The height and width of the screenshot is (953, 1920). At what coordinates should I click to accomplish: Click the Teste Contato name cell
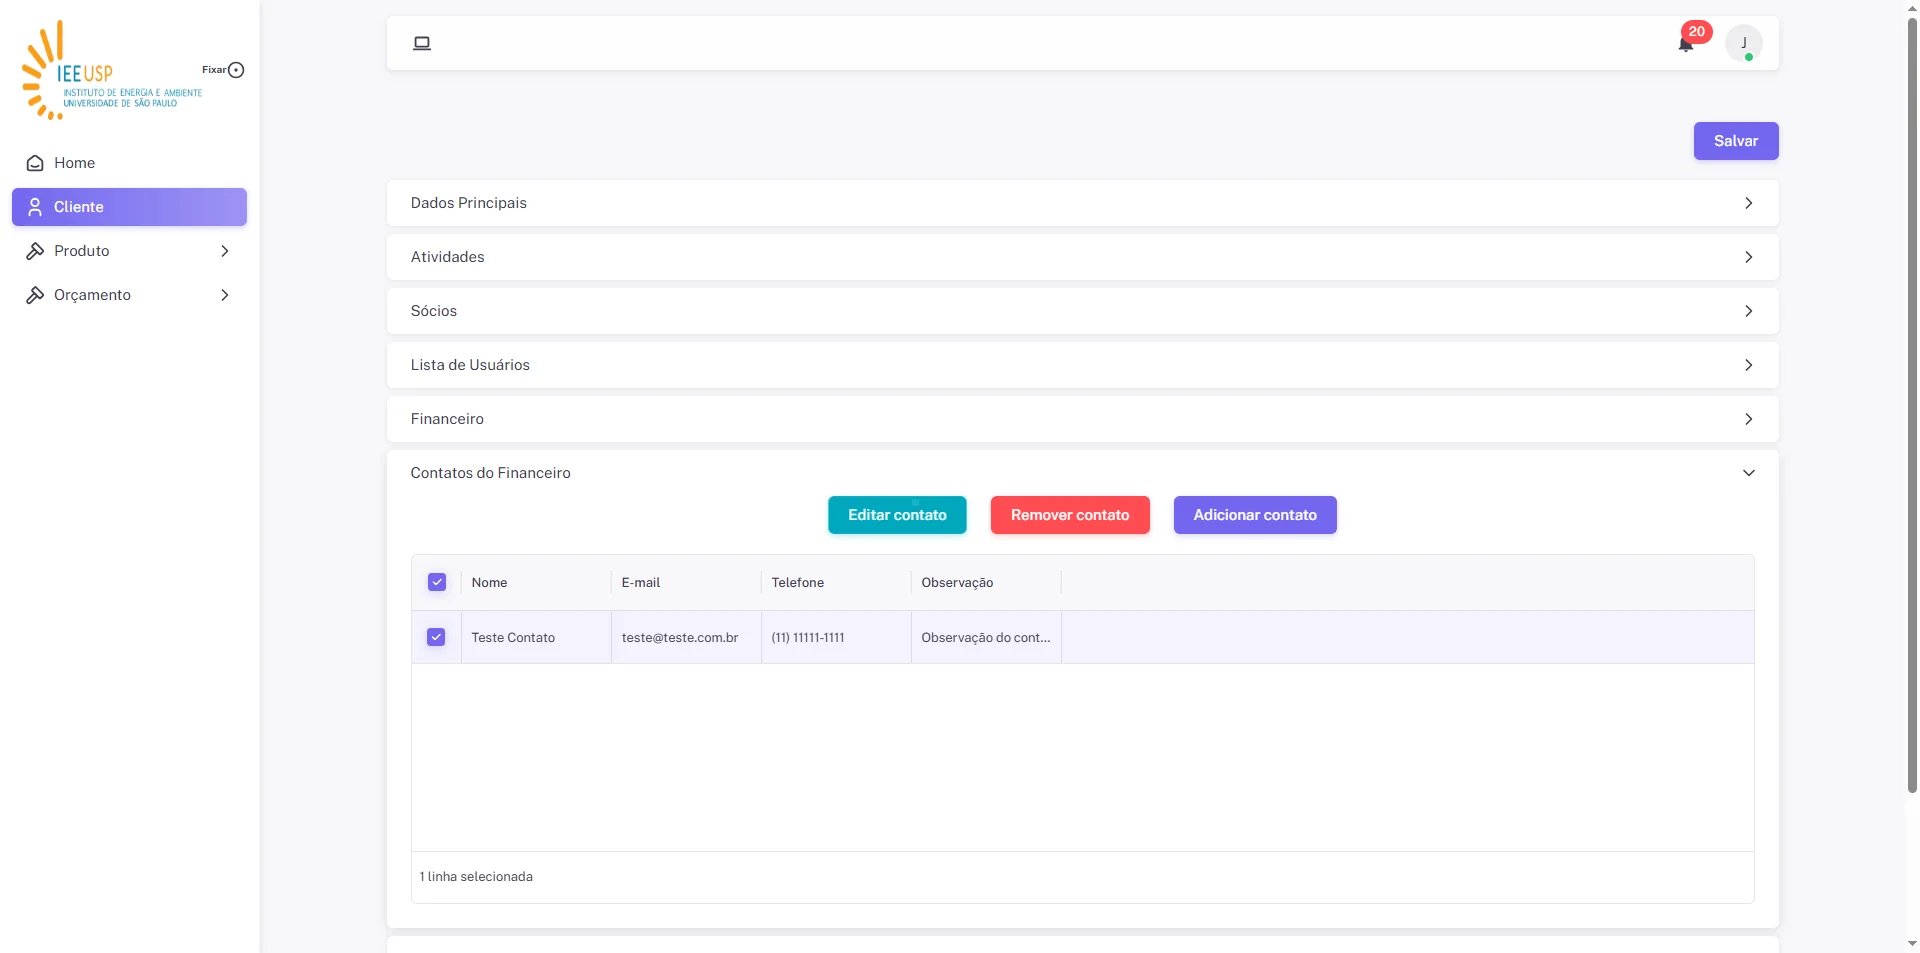coord(536,637)
